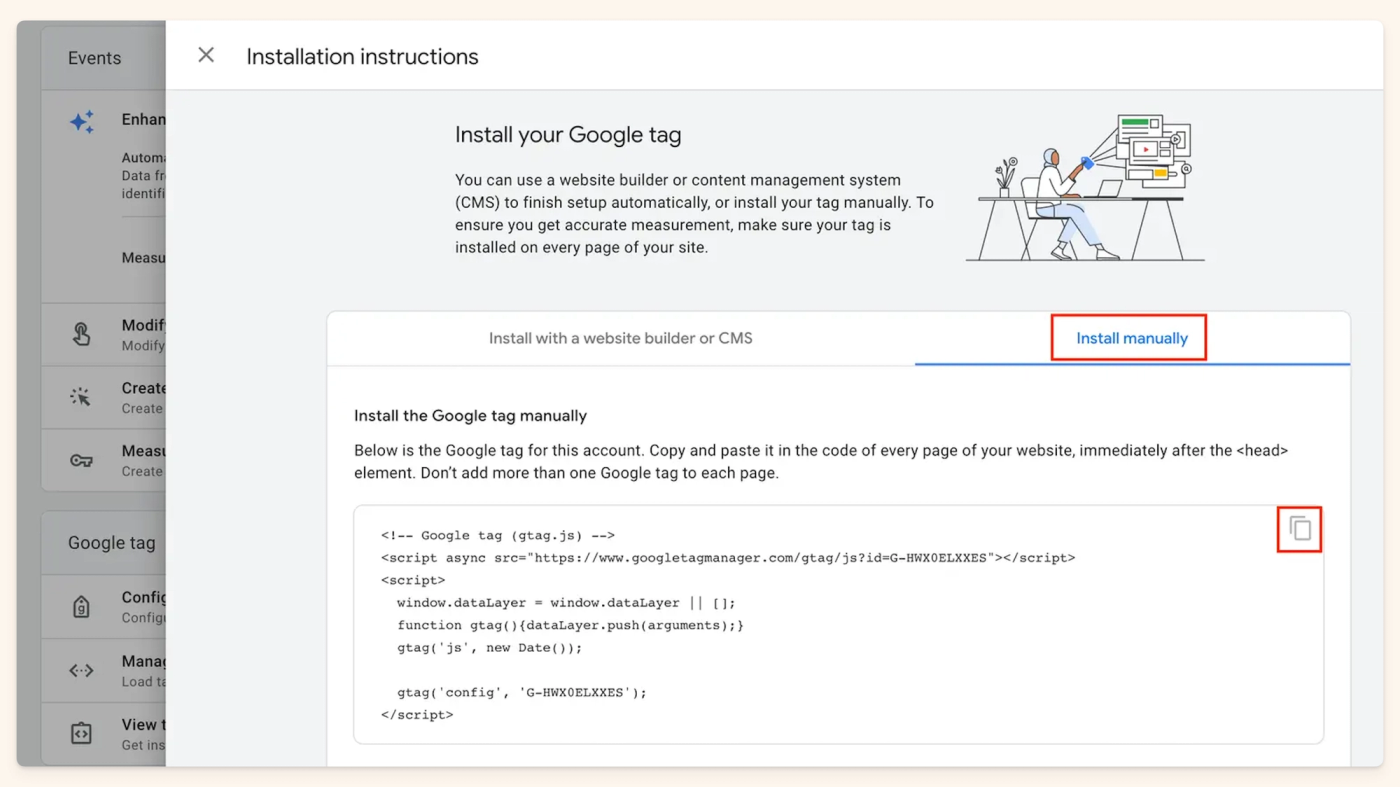Click the Events section header
Screen dimensions: 1400x787
coord(94,58)
